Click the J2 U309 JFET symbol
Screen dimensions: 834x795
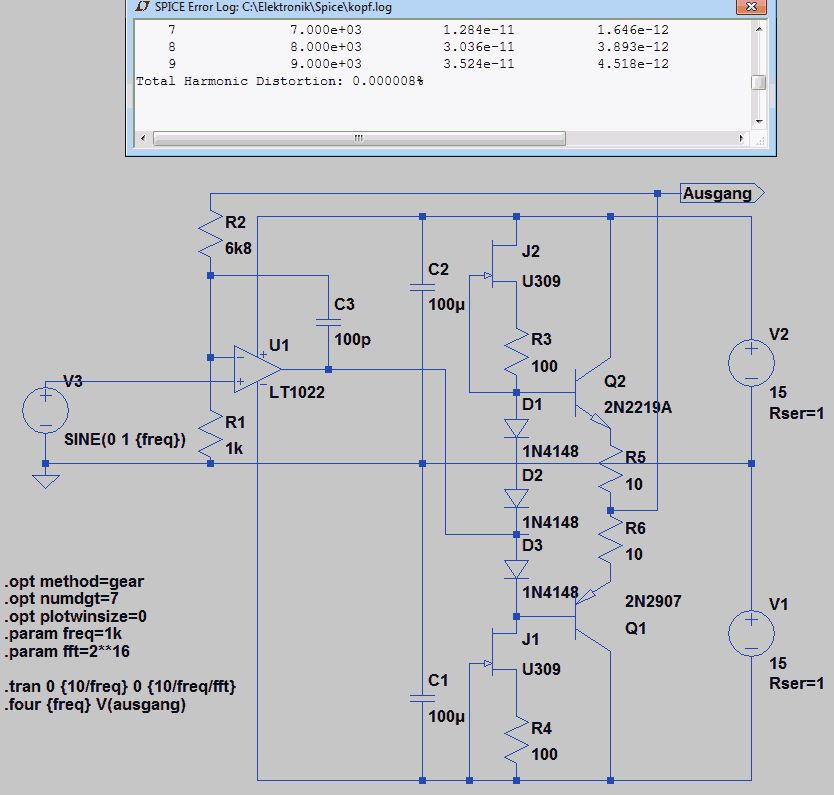coord(503,264)
